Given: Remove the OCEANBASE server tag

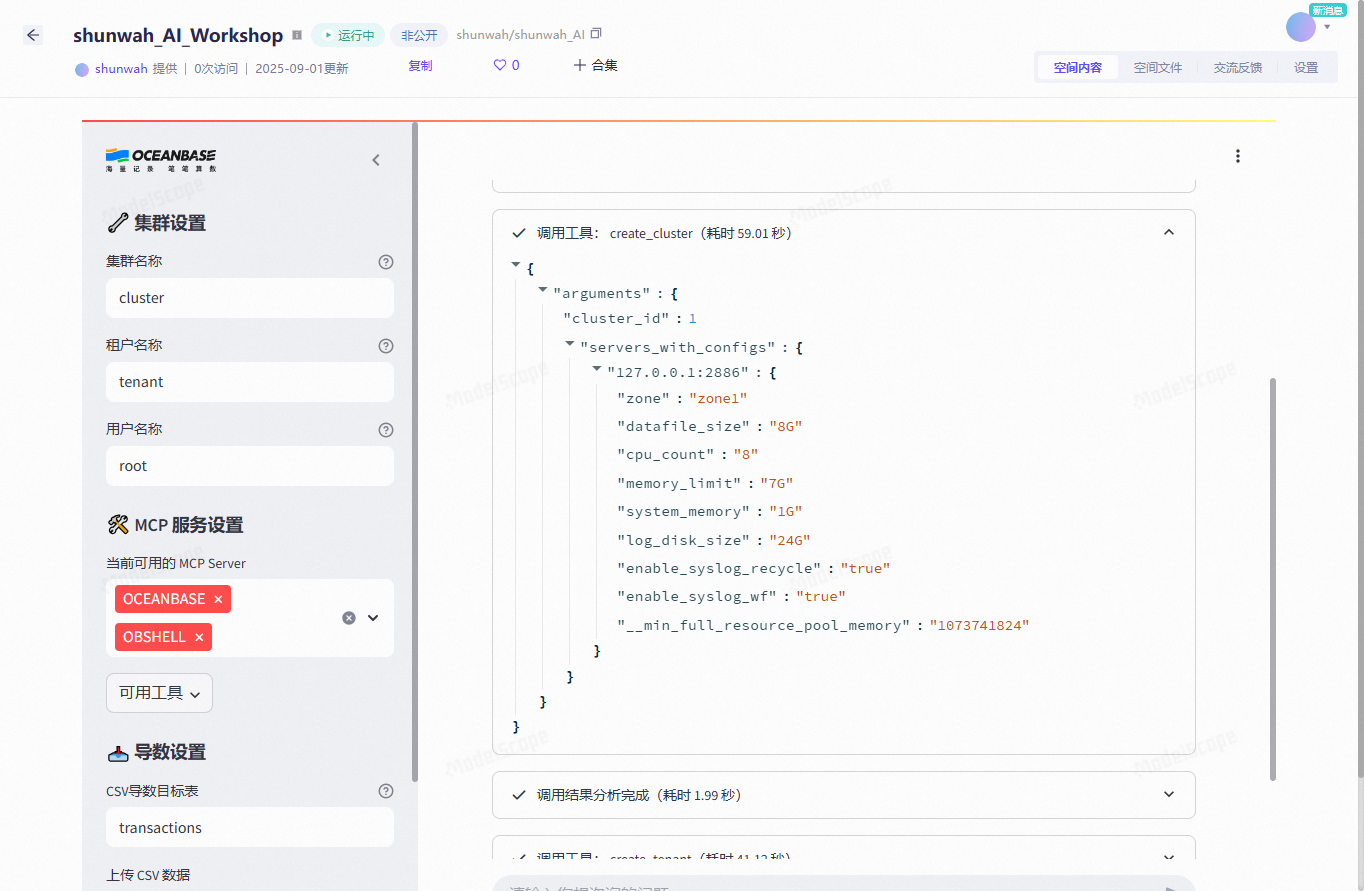Looking at the screenshot, I should (x=218, y=599).
